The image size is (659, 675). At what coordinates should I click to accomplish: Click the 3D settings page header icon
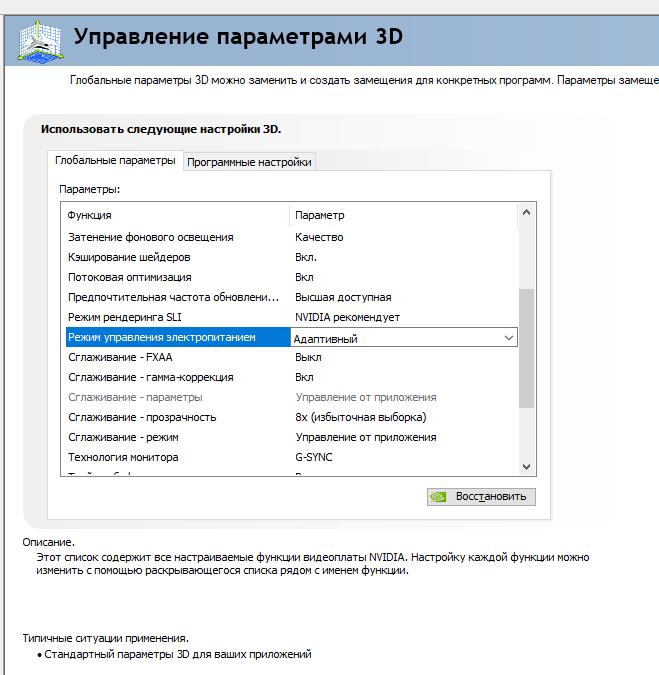pyautogui.click(x=41, y=41)
